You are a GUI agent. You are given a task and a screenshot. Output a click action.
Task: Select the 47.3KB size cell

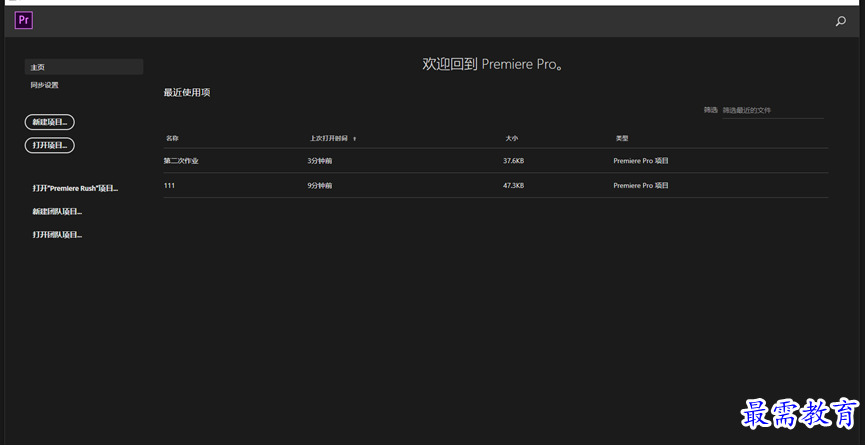514,186
